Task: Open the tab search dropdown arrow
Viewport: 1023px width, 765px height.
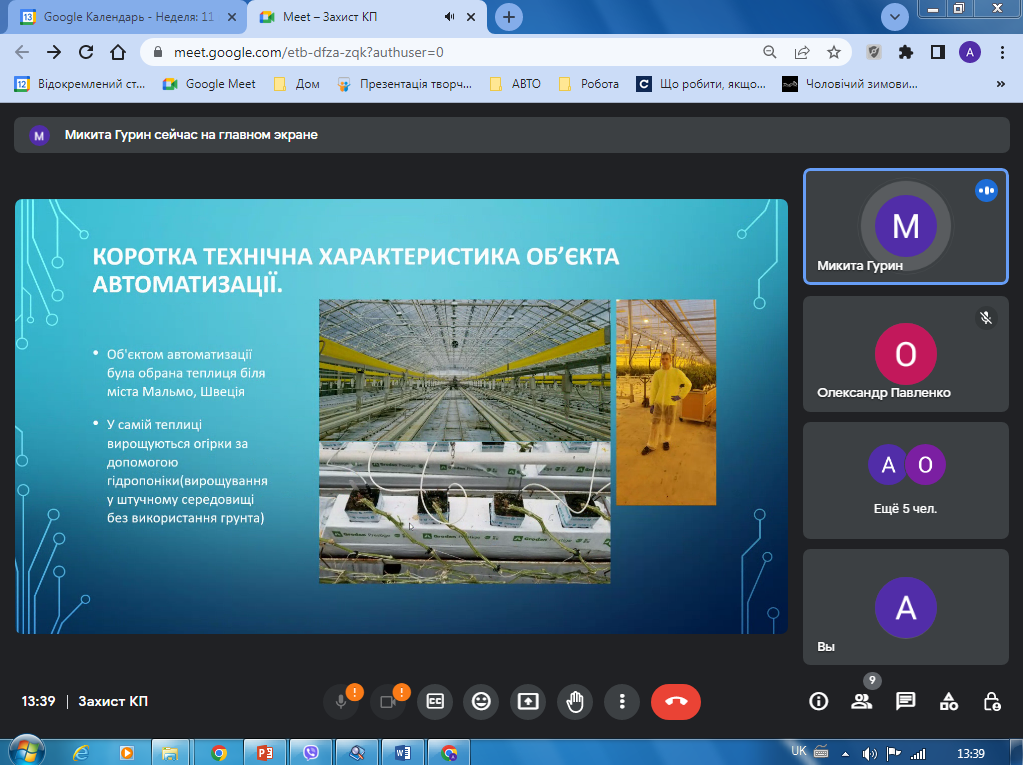Action: tap(894, 17)
